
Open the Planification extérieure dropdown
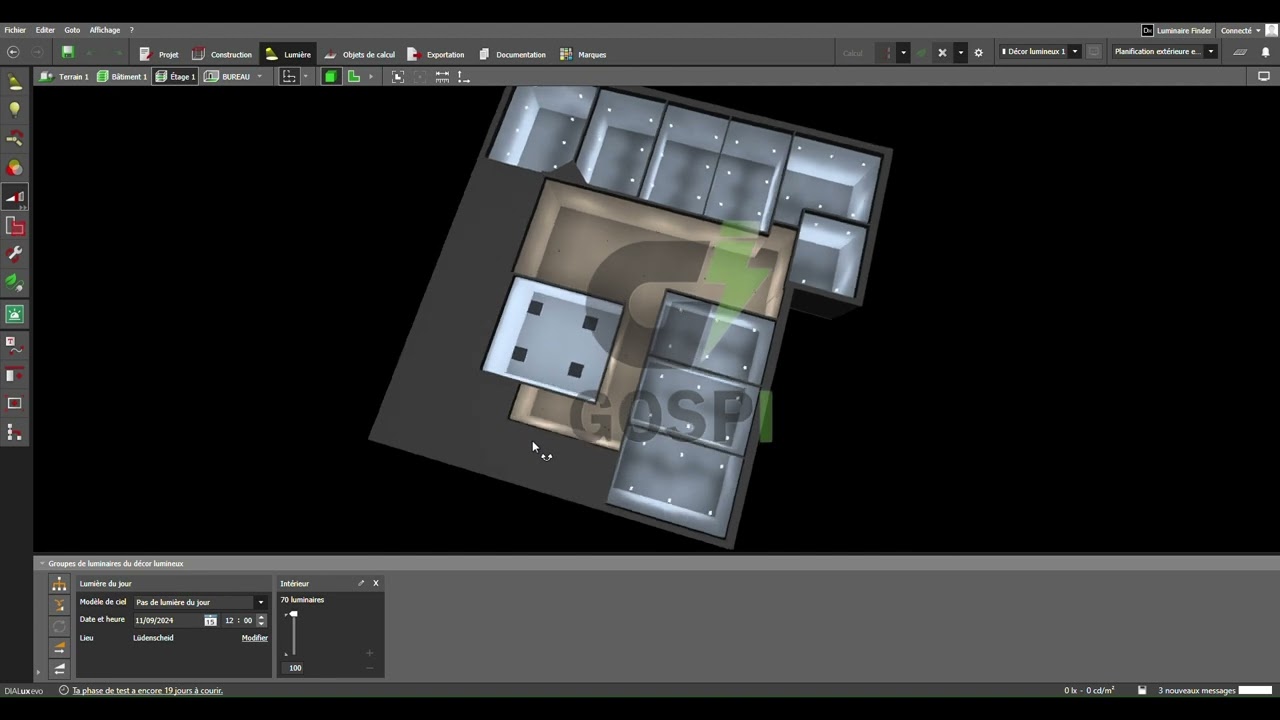tap(1164, 52)
